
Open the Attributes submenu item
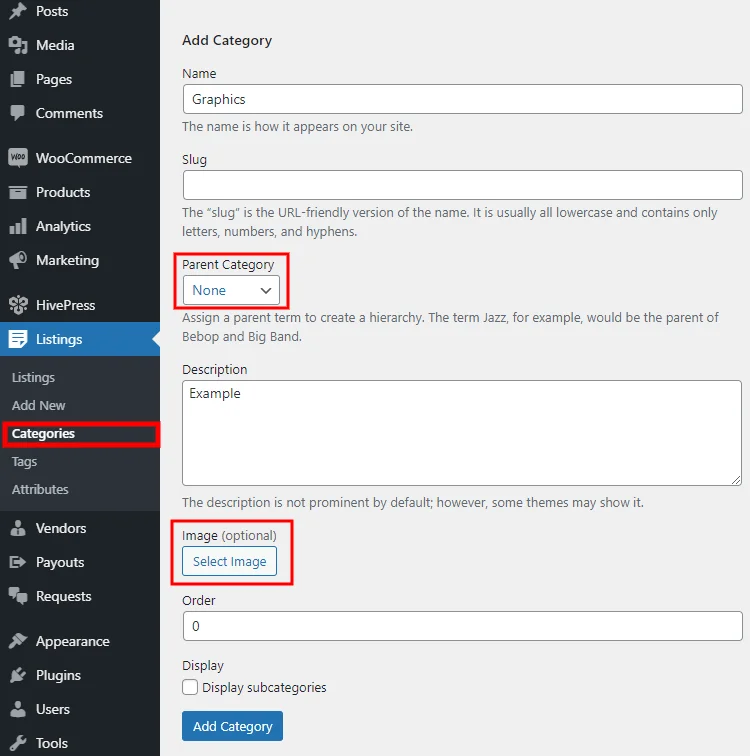40,489
